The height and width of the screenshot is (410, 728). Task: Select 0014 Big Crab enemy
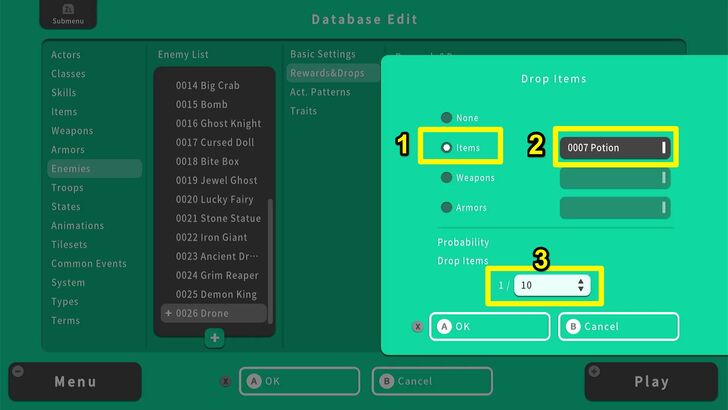[208, 85]
